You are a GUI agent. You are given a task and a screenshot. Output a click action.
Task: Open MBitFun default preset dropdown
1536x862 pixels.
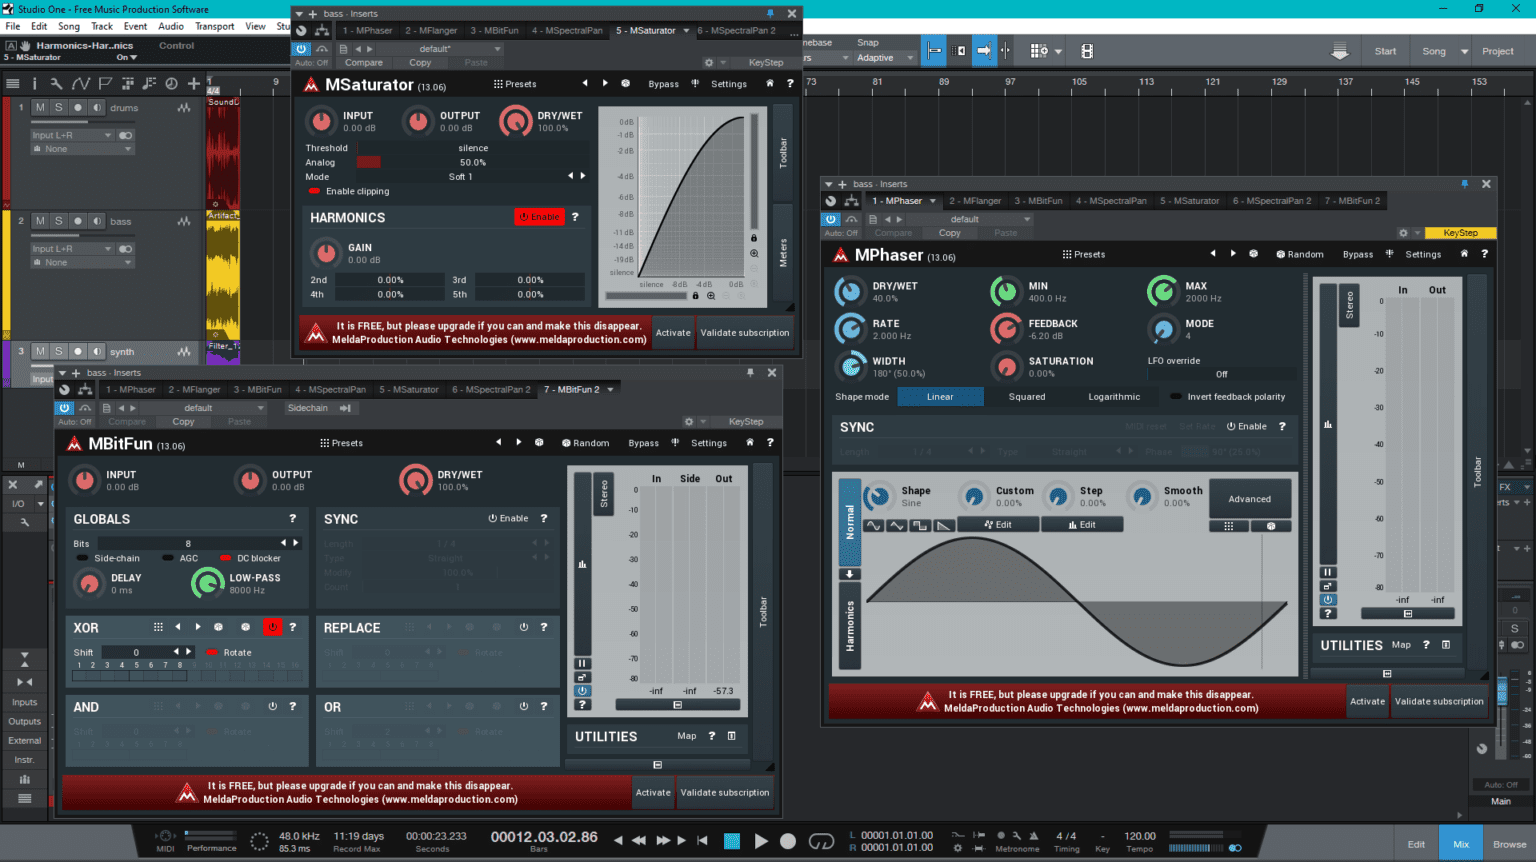pyautogui.click(x=205, y=408)
